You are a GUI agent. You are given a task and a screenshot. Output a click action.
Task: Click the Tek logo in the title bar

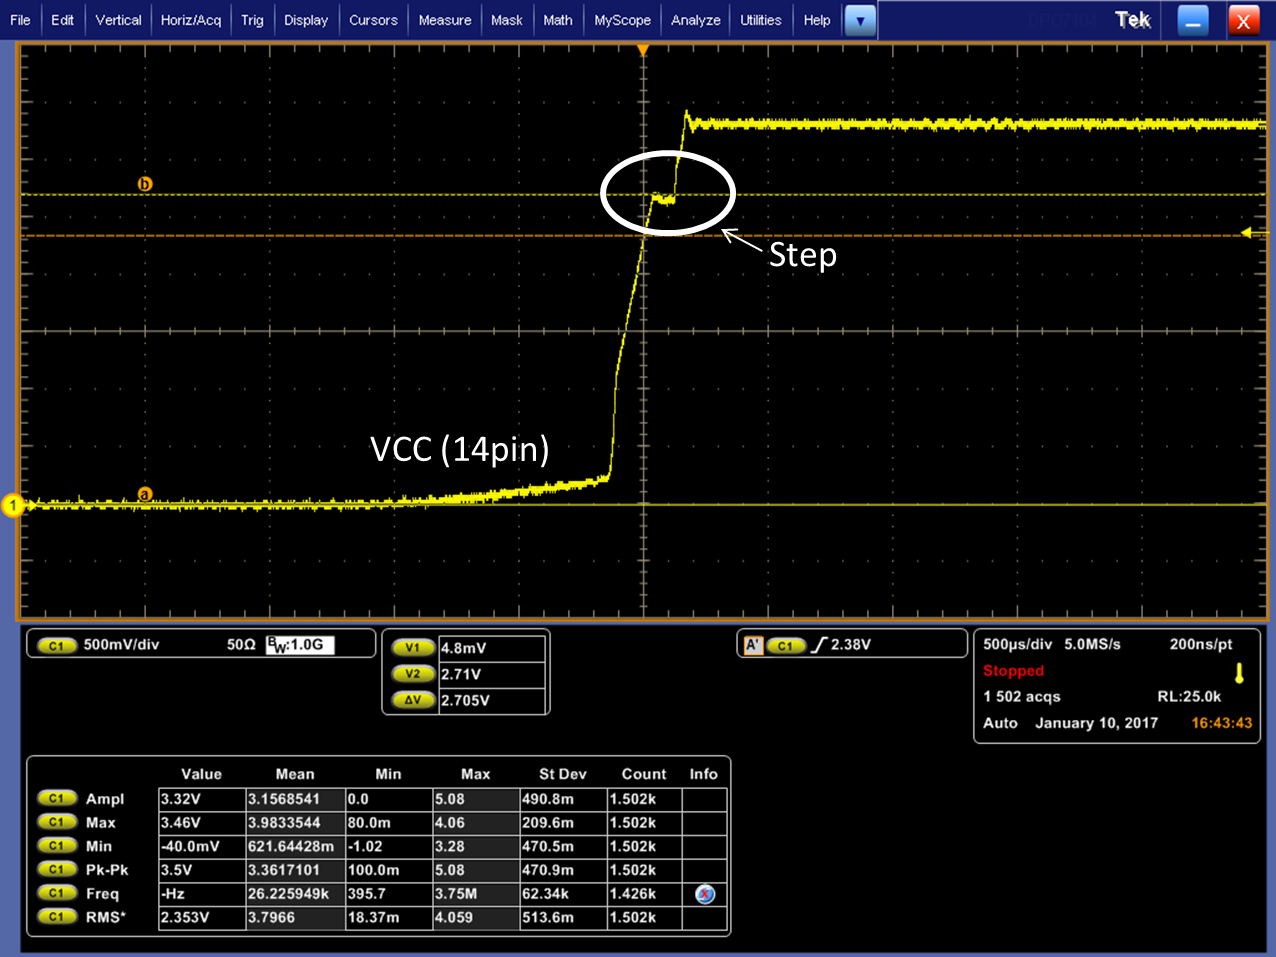[1133, 20]
